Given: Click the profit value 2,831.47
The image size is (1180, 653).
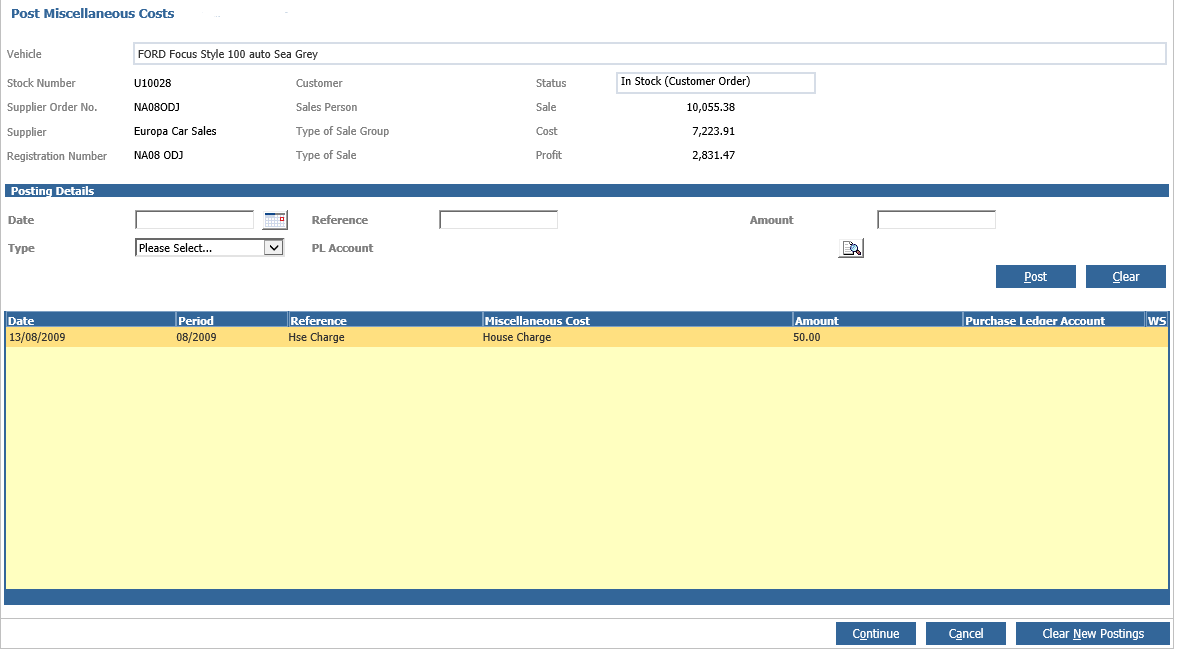Looking at the screenshot, I should pyautogui.click(x=713, y=155).
